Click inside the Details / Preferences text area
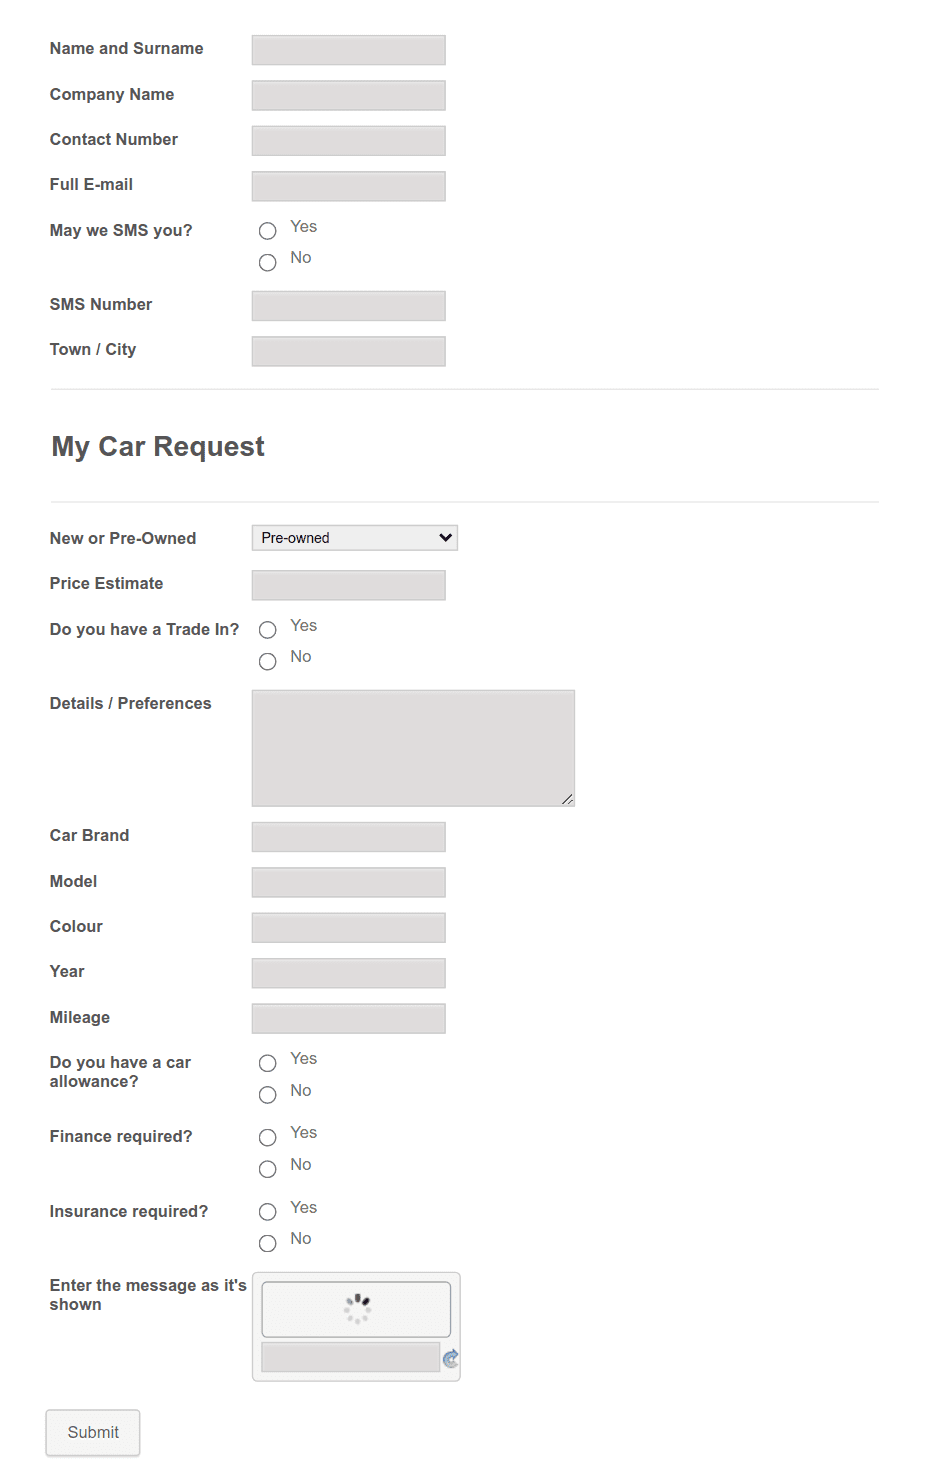This screenshot has width=930, height=1479. point(413,747)
